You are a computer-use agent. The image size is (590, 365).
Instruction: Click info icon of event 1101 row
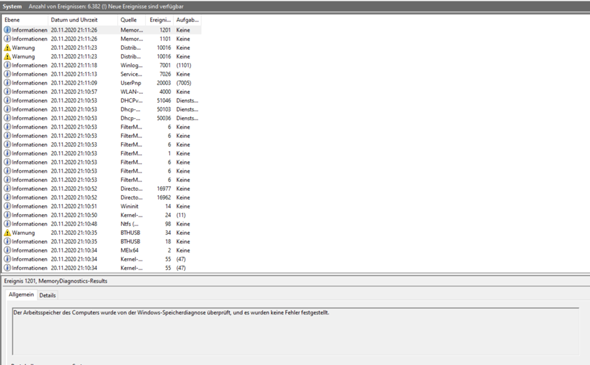tap(7, 39)
